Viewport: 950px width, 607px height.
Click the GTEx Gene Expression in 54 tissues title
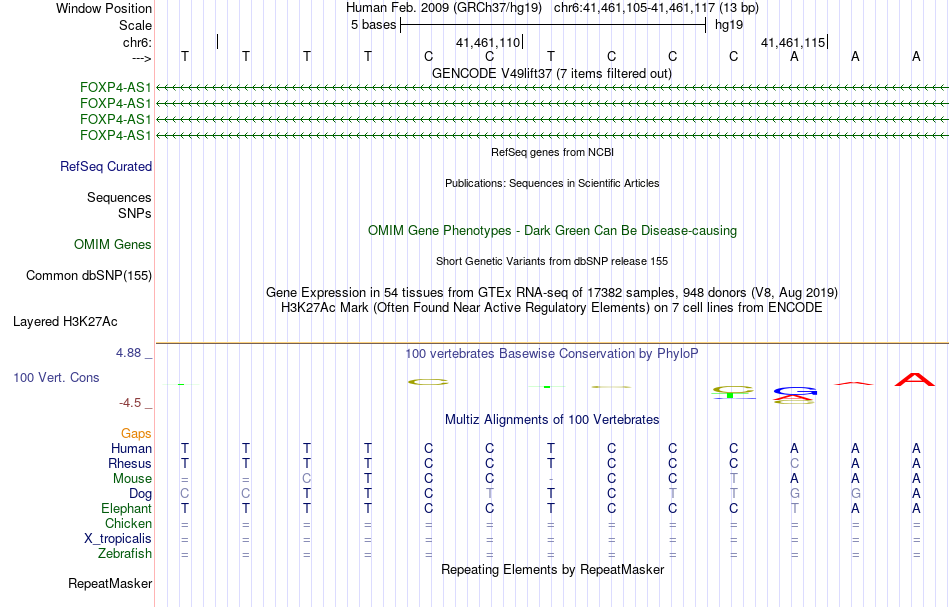click(x=552, y=293)
